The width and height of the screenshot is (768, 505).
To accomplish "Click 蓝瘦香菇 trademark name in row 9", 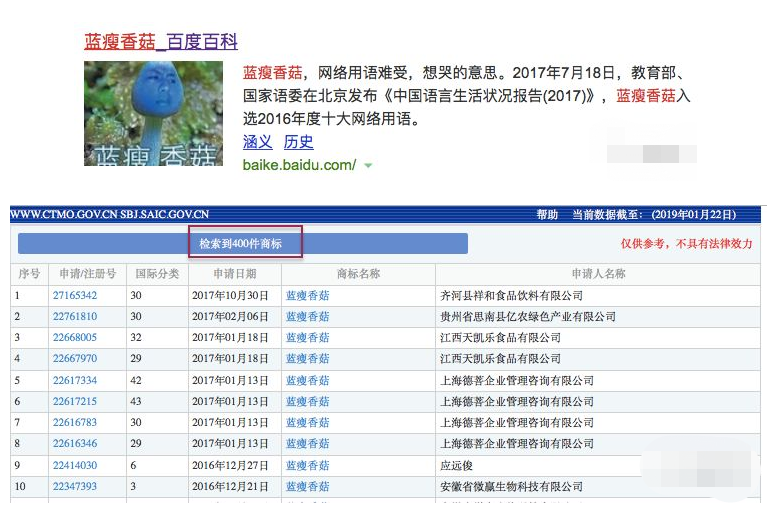I will tap(307, 465).
